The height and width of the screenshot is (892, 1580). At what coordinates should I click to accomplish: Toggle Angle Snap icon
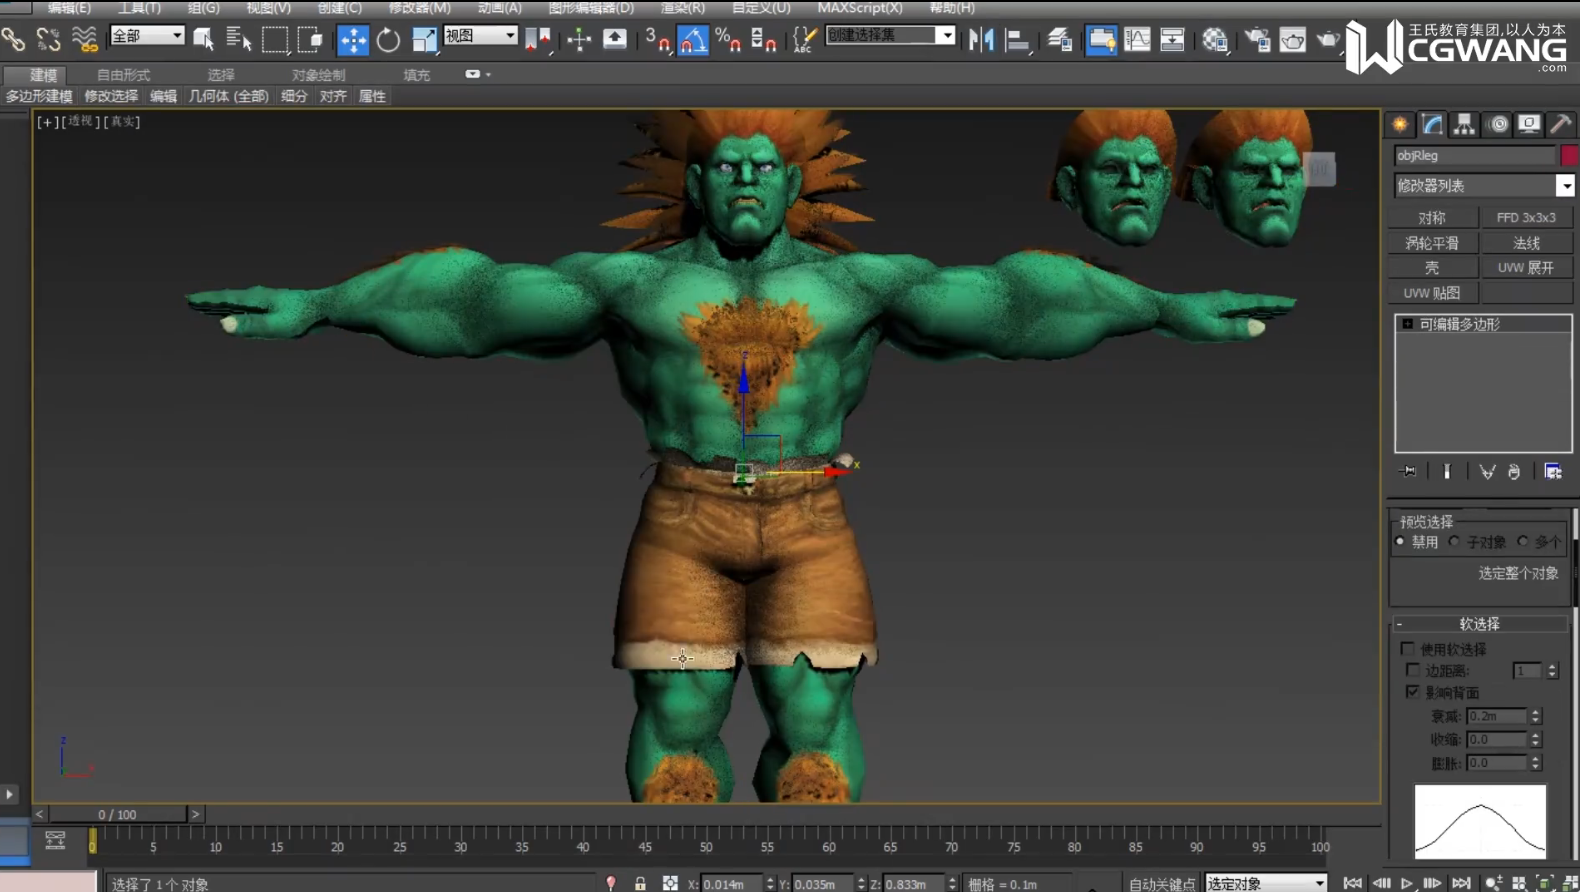point(693,39)
